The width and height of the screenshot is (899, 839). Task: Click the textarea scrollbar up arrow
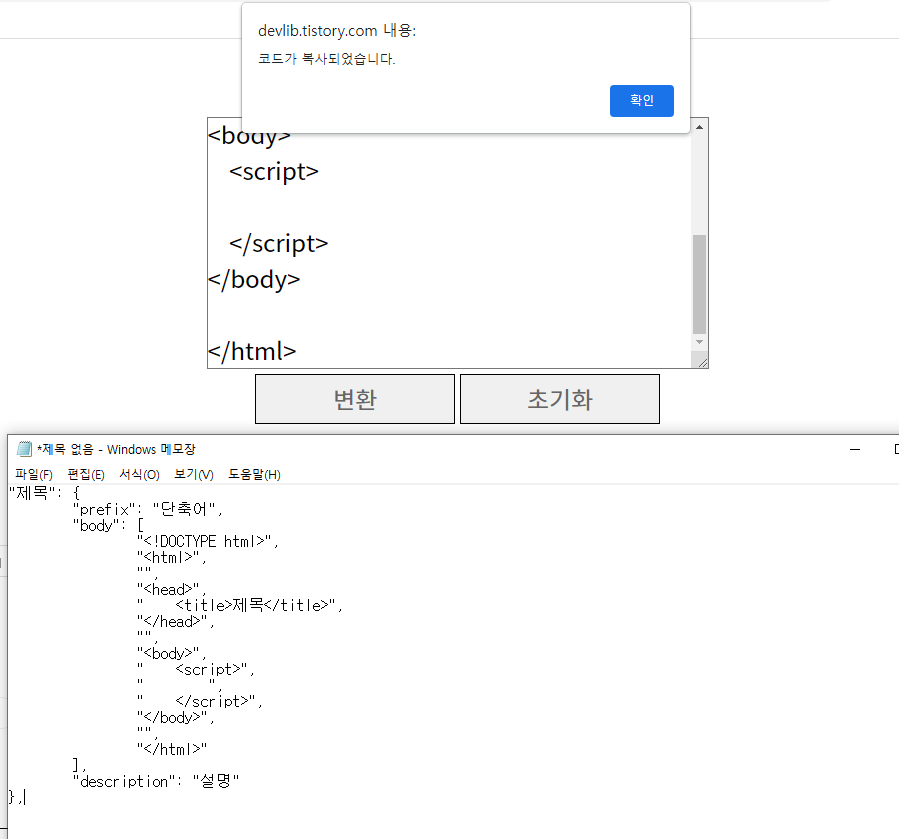pyautogui.click(x=699, y=127)
